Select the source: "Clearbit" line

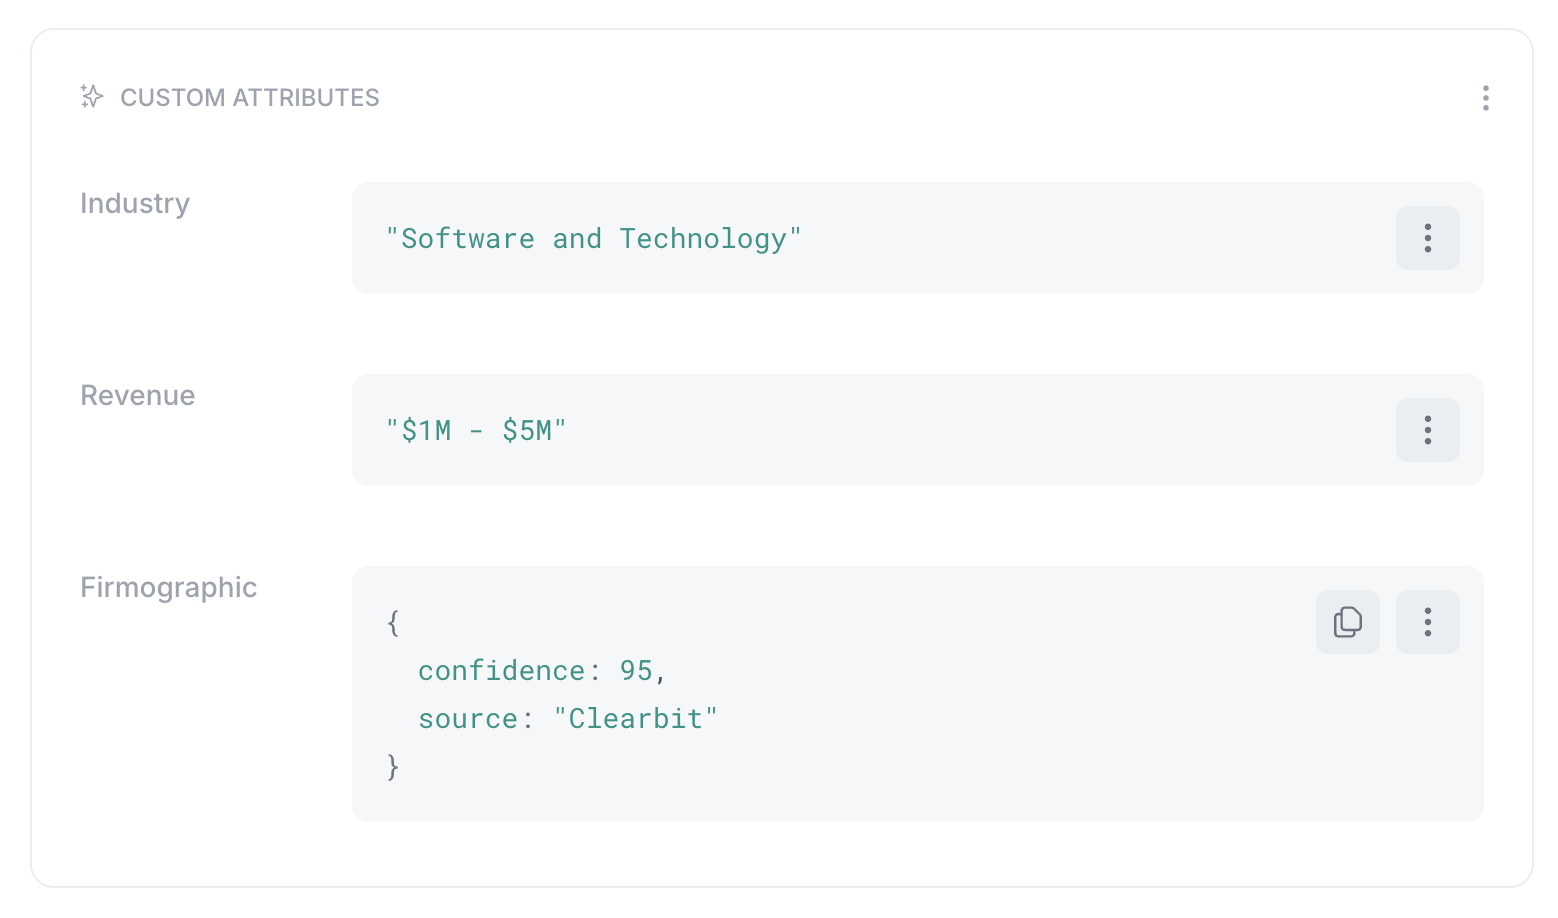pos(568,719)
